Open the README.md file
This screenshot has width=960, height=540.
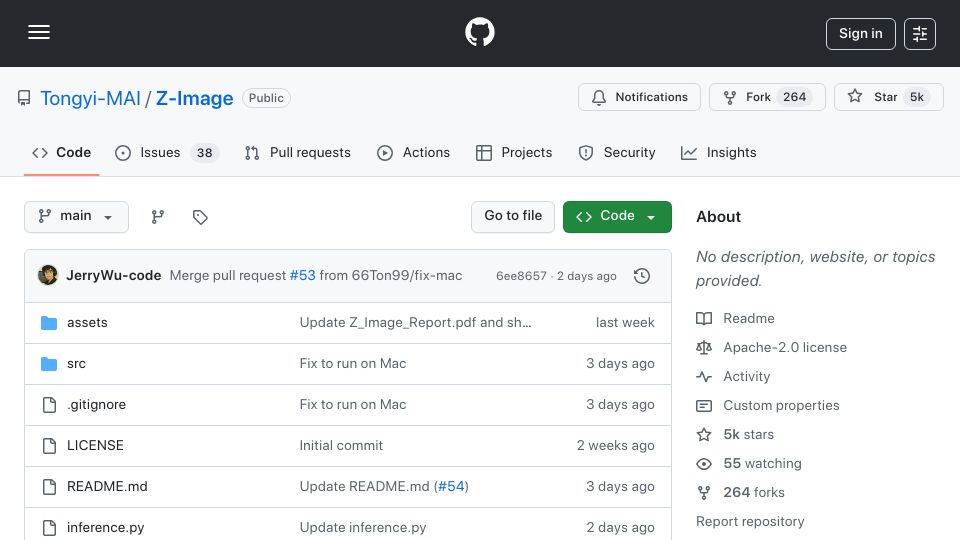(107, 487)
